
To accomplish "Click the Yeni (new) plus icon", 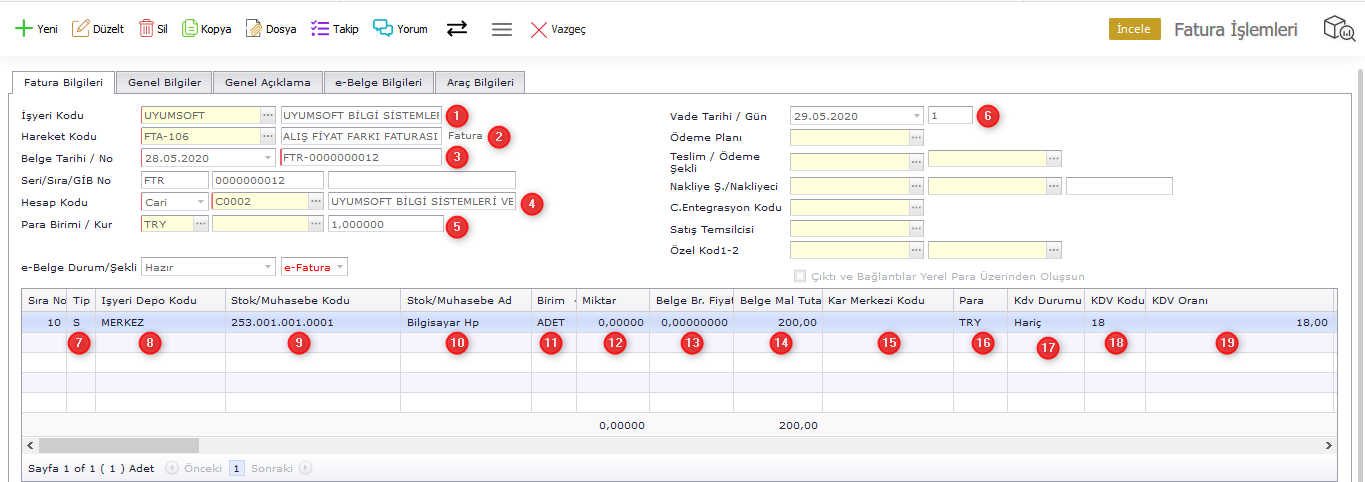I will pyautogui.click(x=23, y=29).
